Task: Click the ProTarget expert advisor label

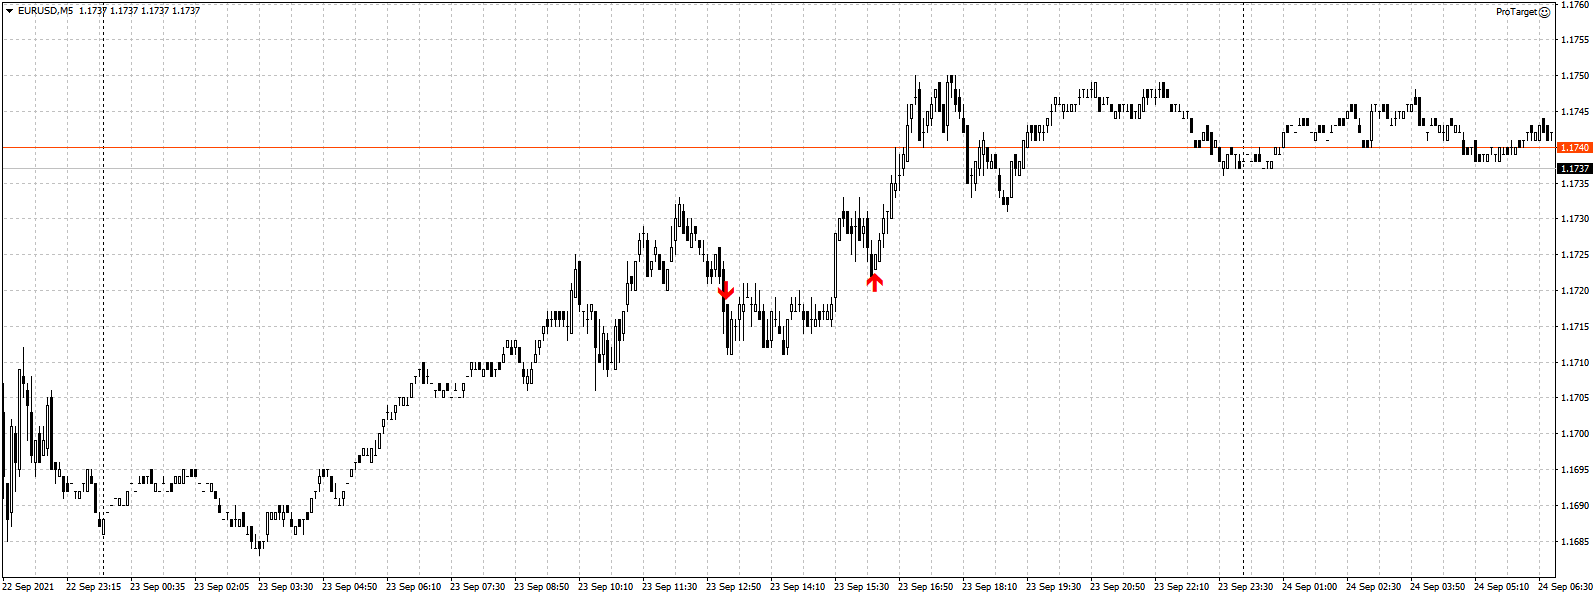Action: tap(1517, 12)
